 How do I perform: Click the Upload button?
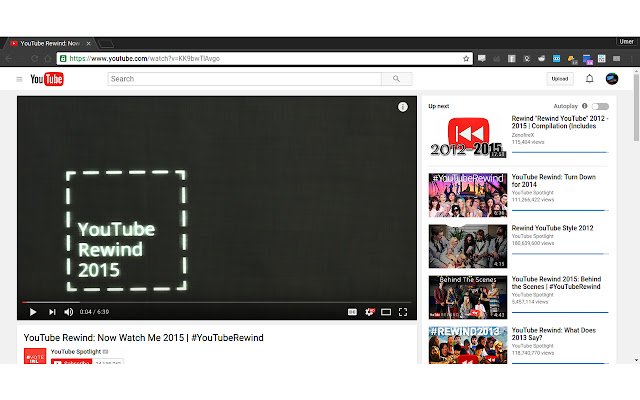coord(560,79)
